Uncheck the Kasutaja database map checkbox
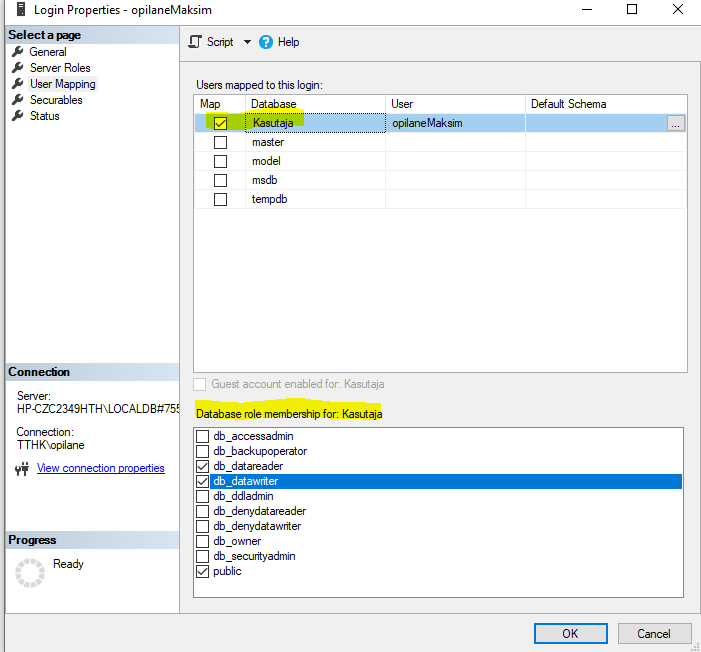The height and width of the screenshot is (652, 701). 220,123
